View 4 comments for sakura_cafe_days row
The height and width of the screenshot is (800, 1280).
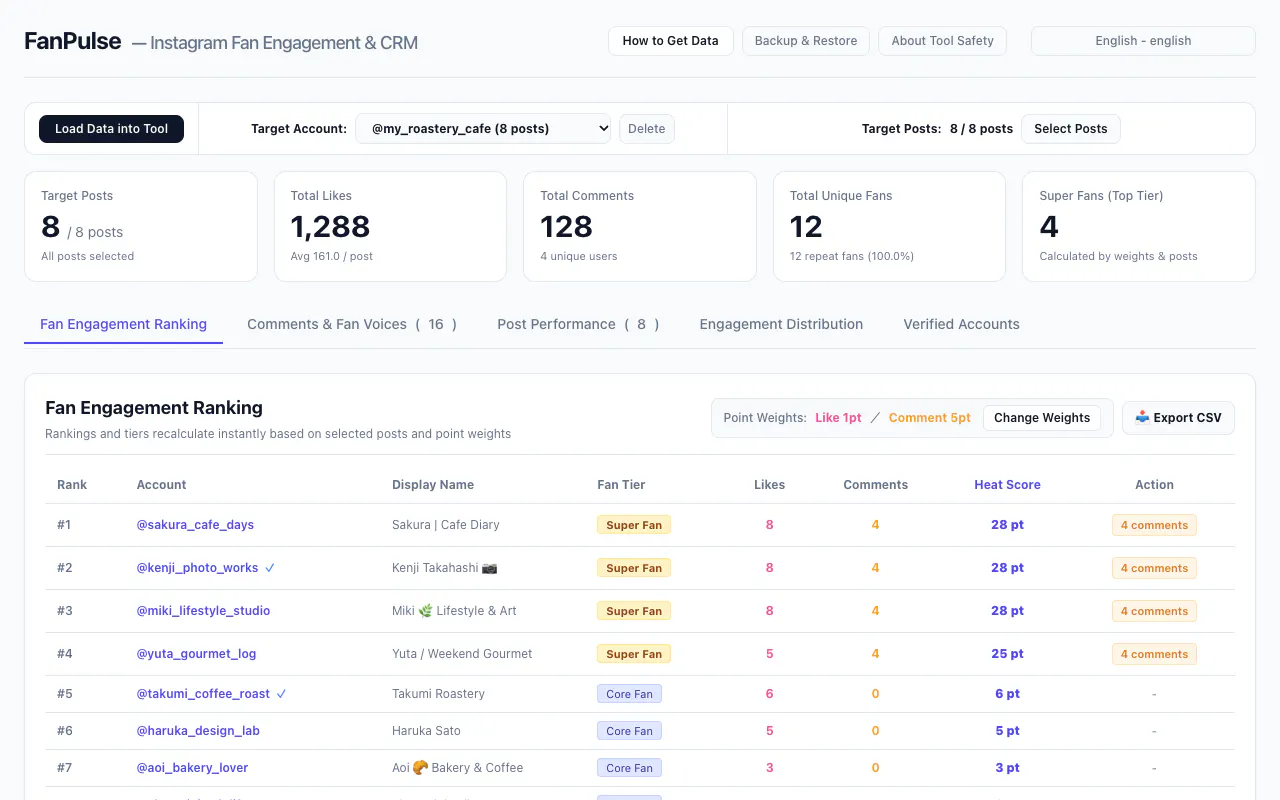(x=1154, y=525)
